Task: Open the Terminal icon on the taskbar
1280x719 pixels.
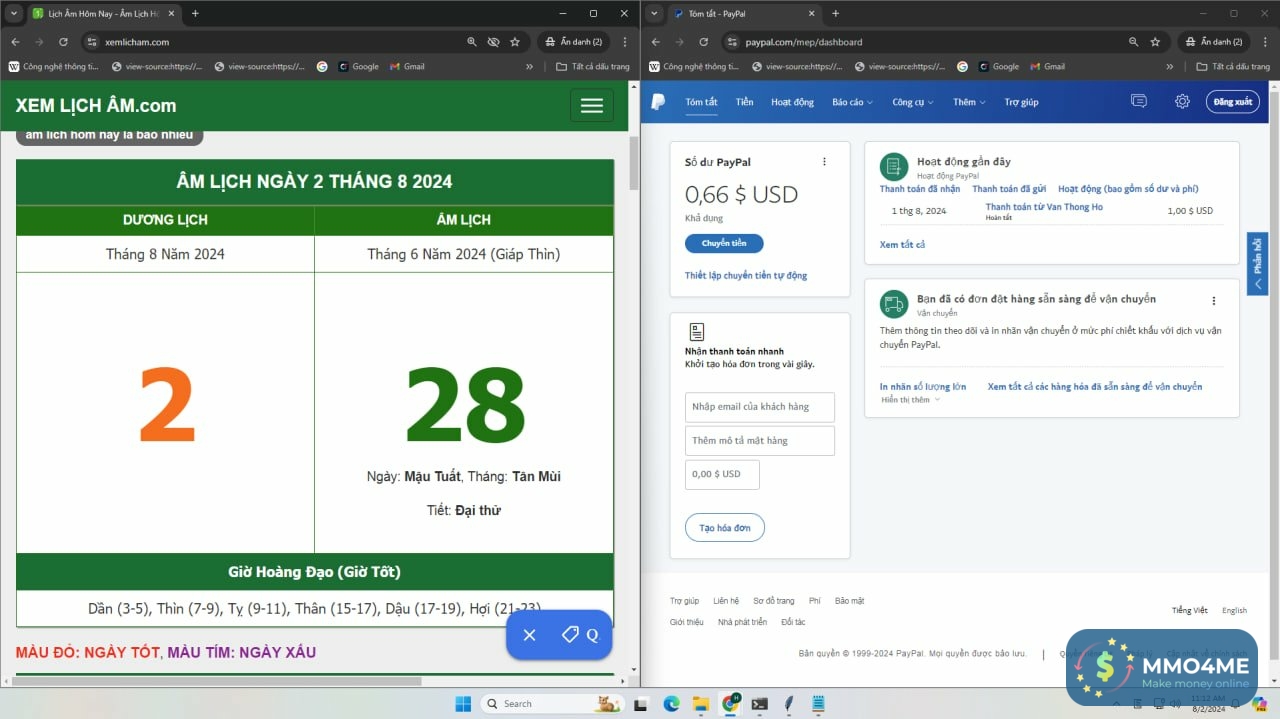Action: [x=760, y=704]
